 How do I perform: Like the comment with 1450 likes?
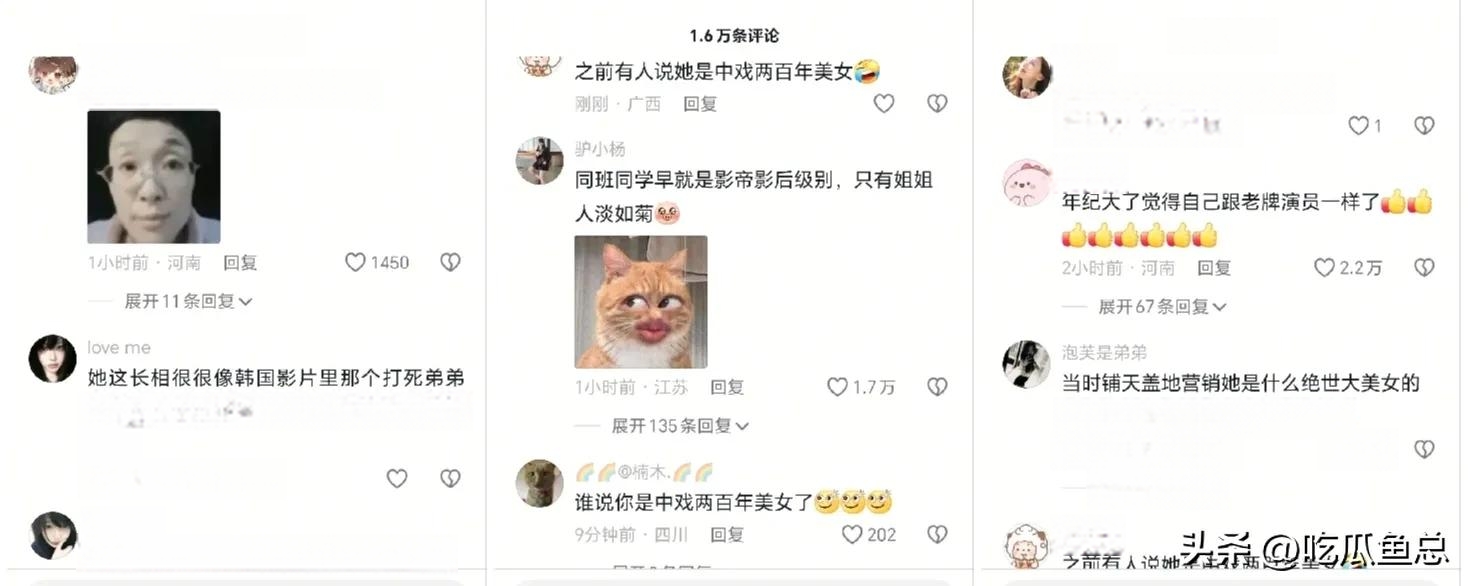355,262
